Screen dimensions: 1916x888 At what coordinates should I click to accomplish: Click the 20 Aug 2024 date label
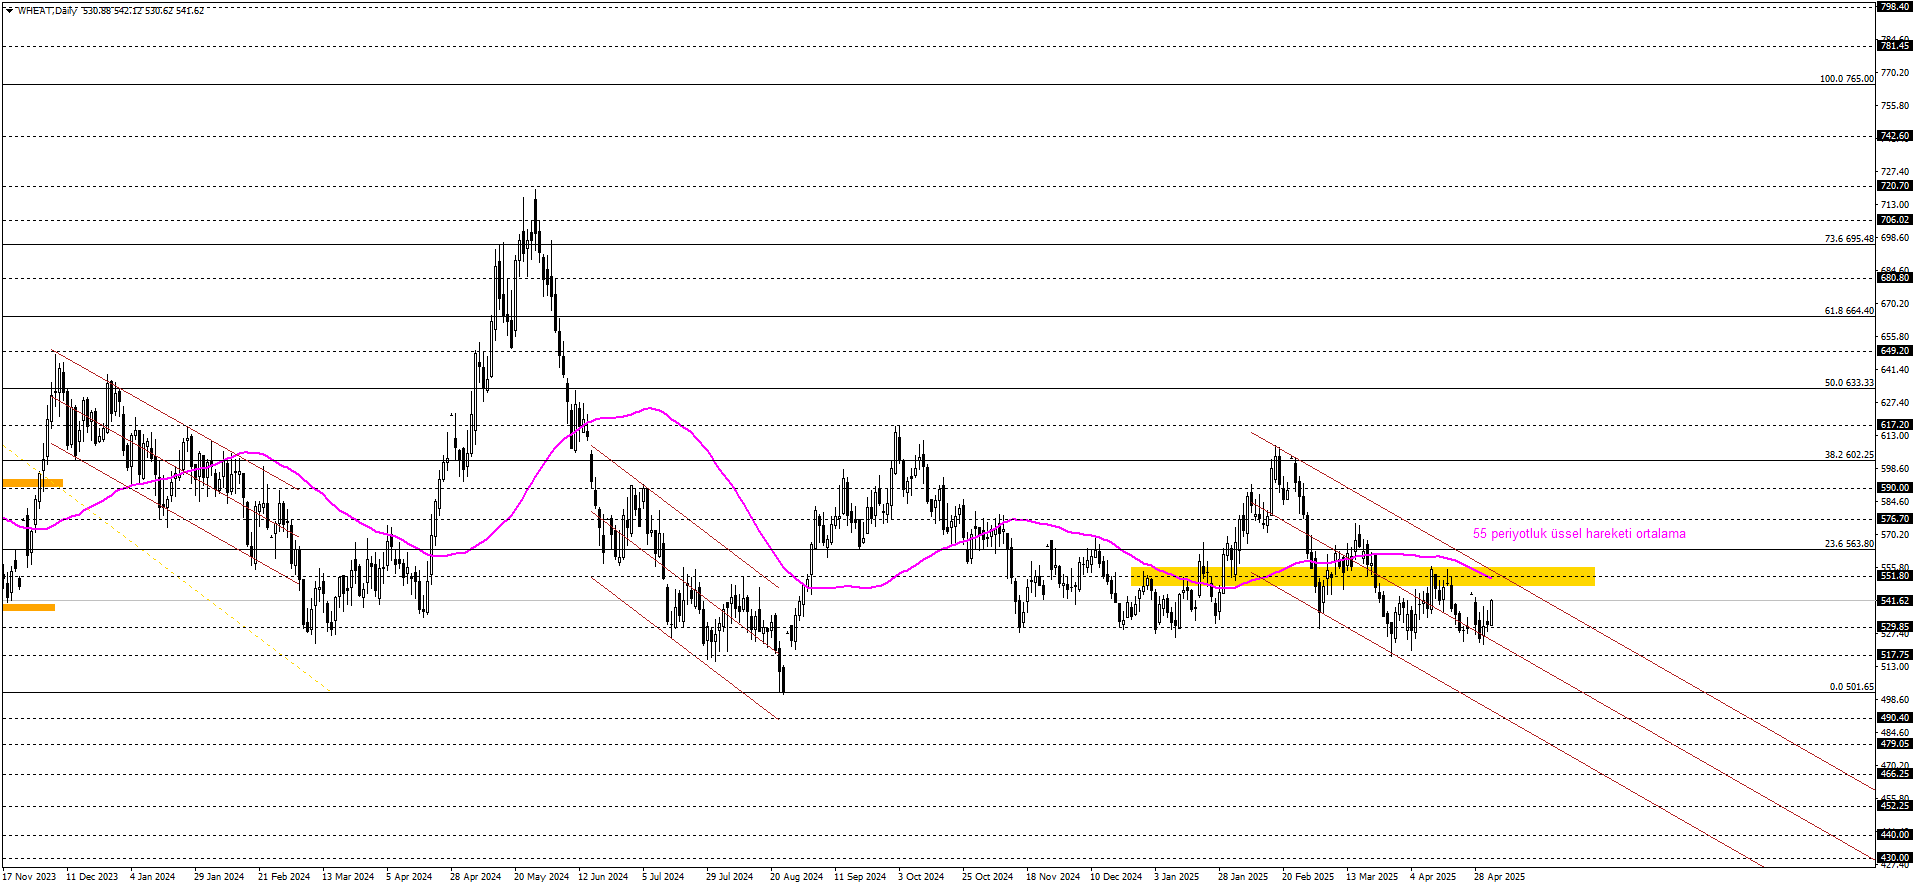(797, 877)
